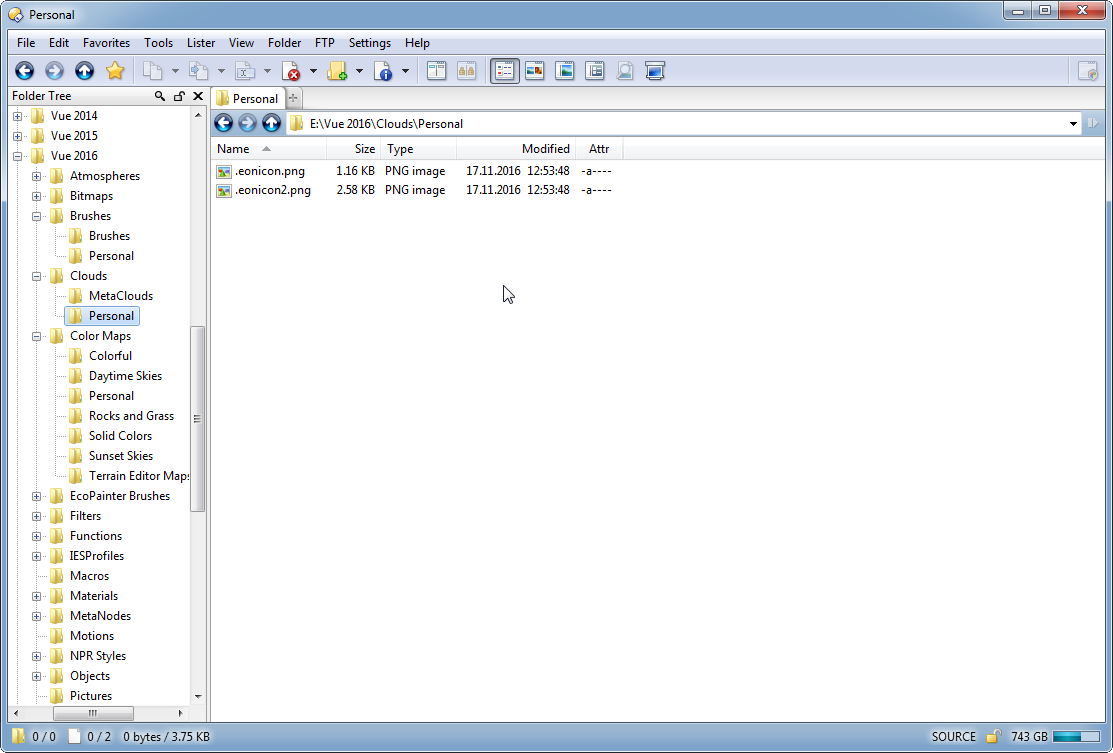Toggle Details view mode button

pyautogui.click(x=505, y=71)
